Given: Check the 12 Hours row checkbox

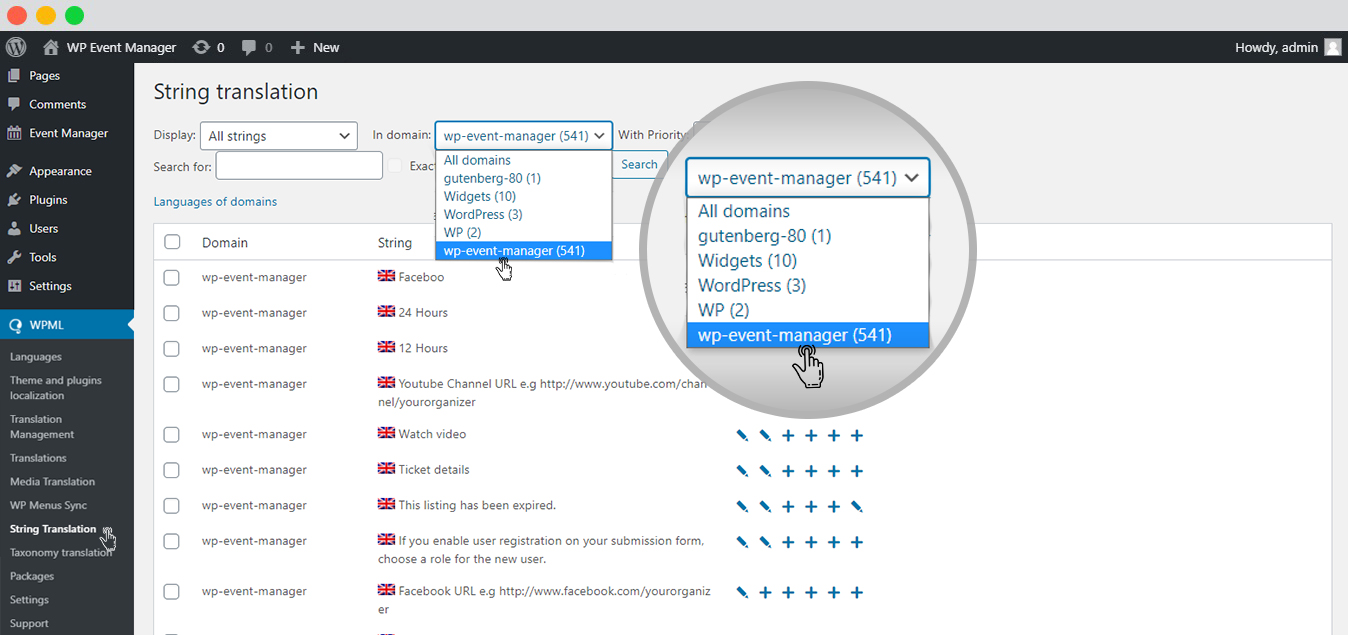Looking at the screenshot, I should coord(172,348).
